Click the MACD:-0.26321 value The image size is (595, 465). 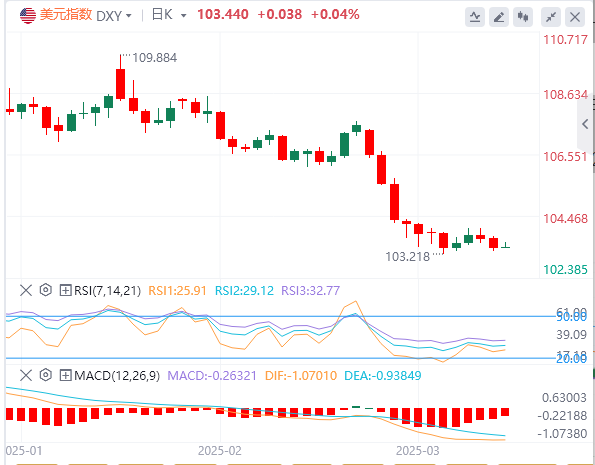pos(212,376)
